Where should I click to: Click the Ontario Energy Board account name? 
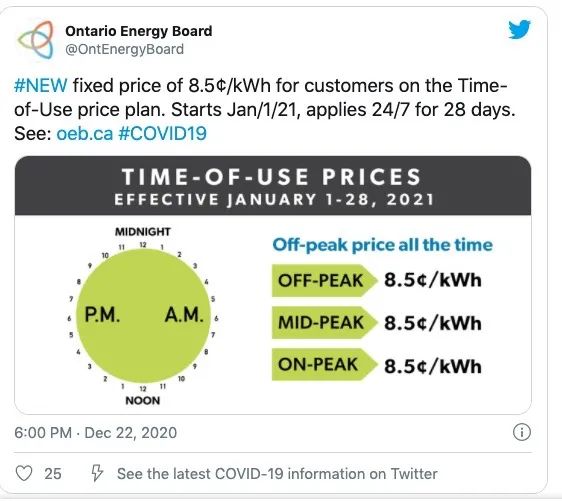(139, 31)
